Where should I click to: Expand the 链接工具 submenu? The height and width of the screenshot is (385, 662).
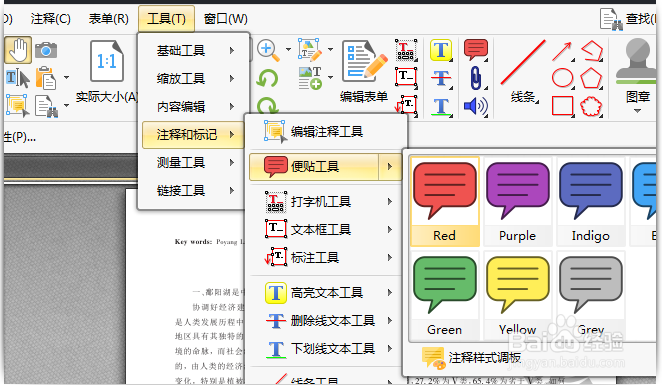(193, 191)
